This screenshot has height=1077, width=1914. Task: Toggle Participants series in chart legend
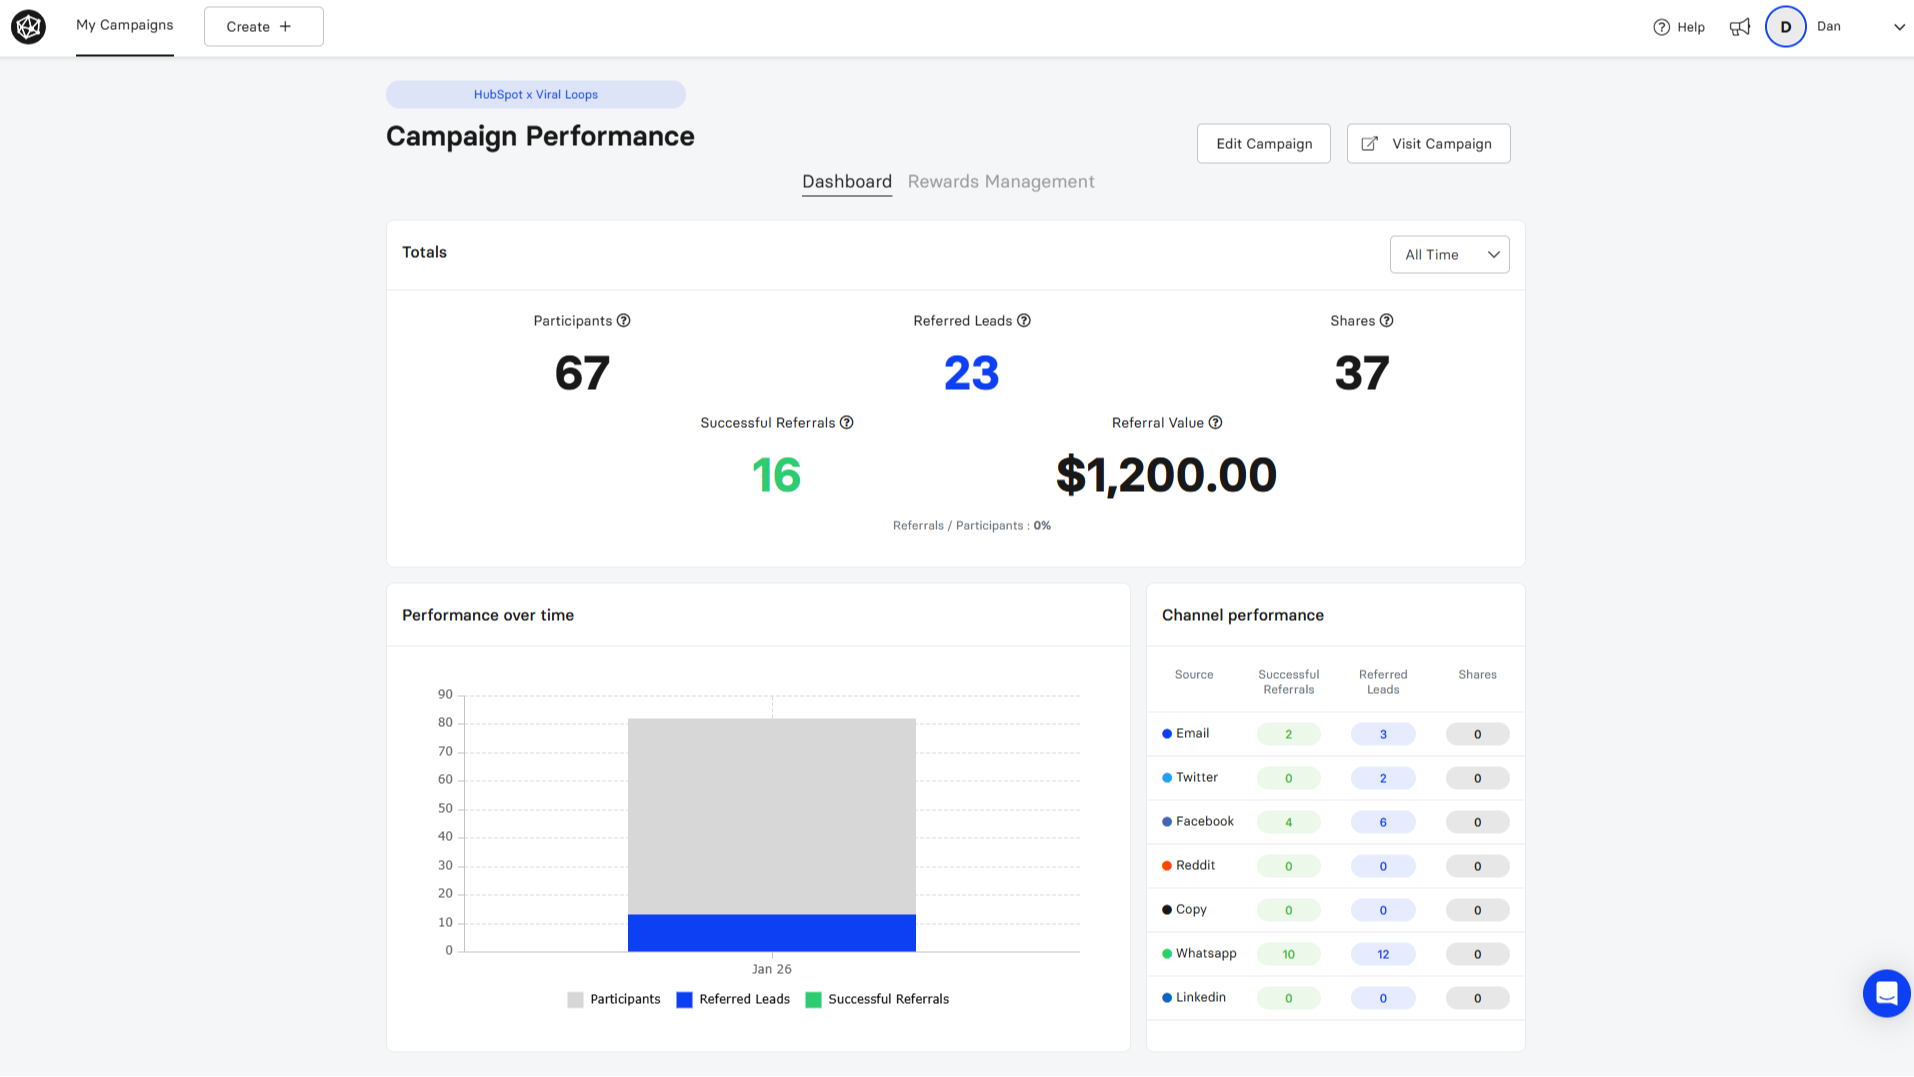click(613, 999)
